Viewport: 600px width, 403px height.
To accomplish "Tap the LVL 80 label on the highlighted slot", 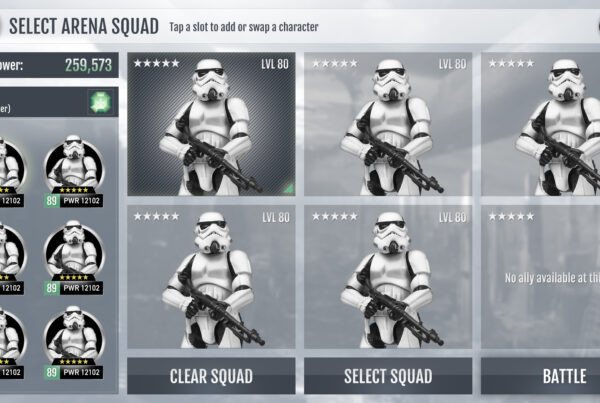I will click(275, 64).
